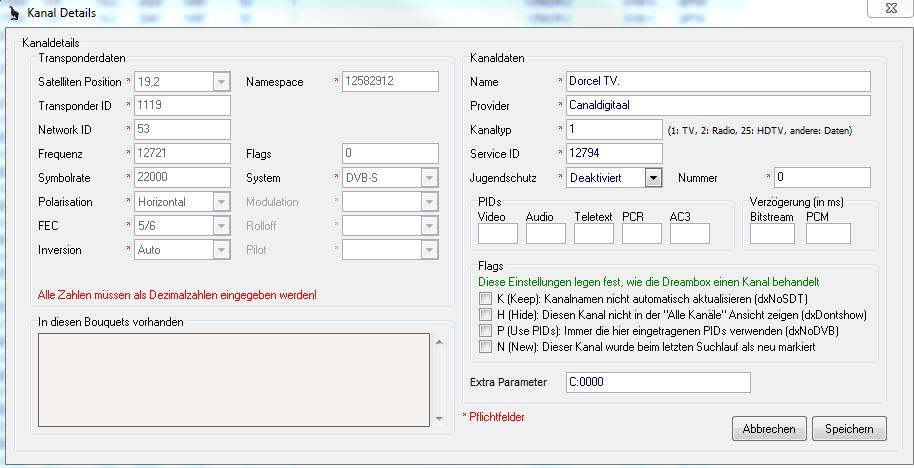Click the Extra Parameter field

click(x=657, y=383)
